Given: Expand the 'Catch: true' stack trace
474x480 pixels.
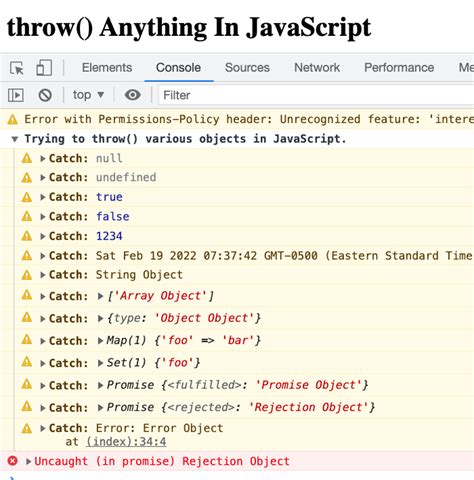Looking at the screenshot, I should (43, 197).
